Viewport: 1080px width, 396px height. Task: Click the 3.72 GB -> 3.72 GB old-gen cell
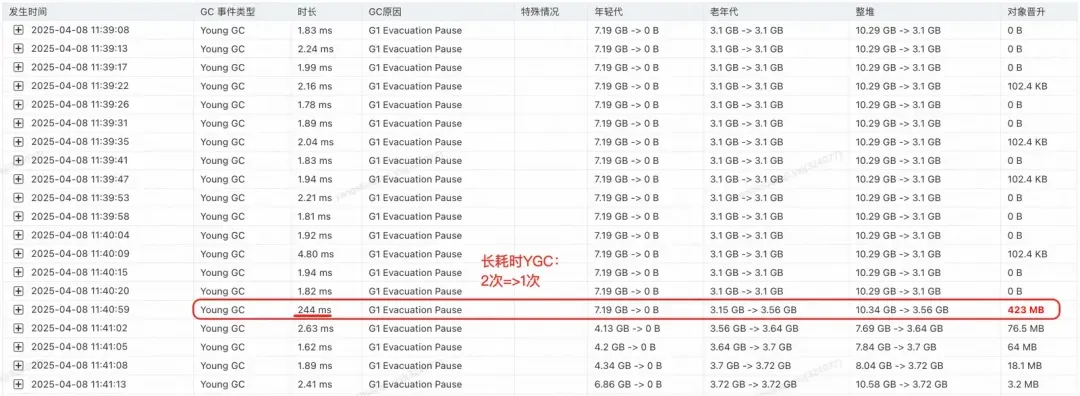coord(754,384)
